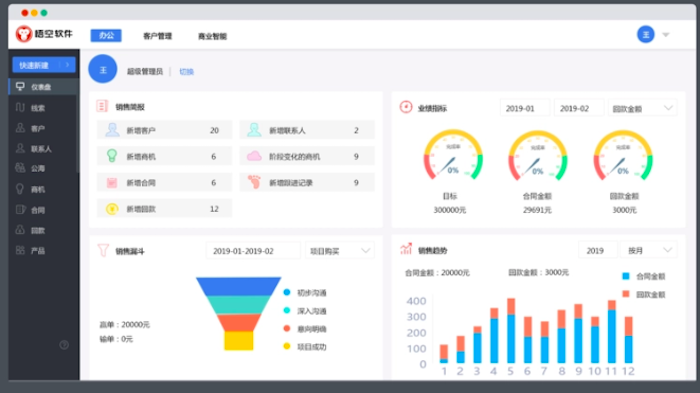
Task: Expand the 快速新建 arrow
Action: 67,65
